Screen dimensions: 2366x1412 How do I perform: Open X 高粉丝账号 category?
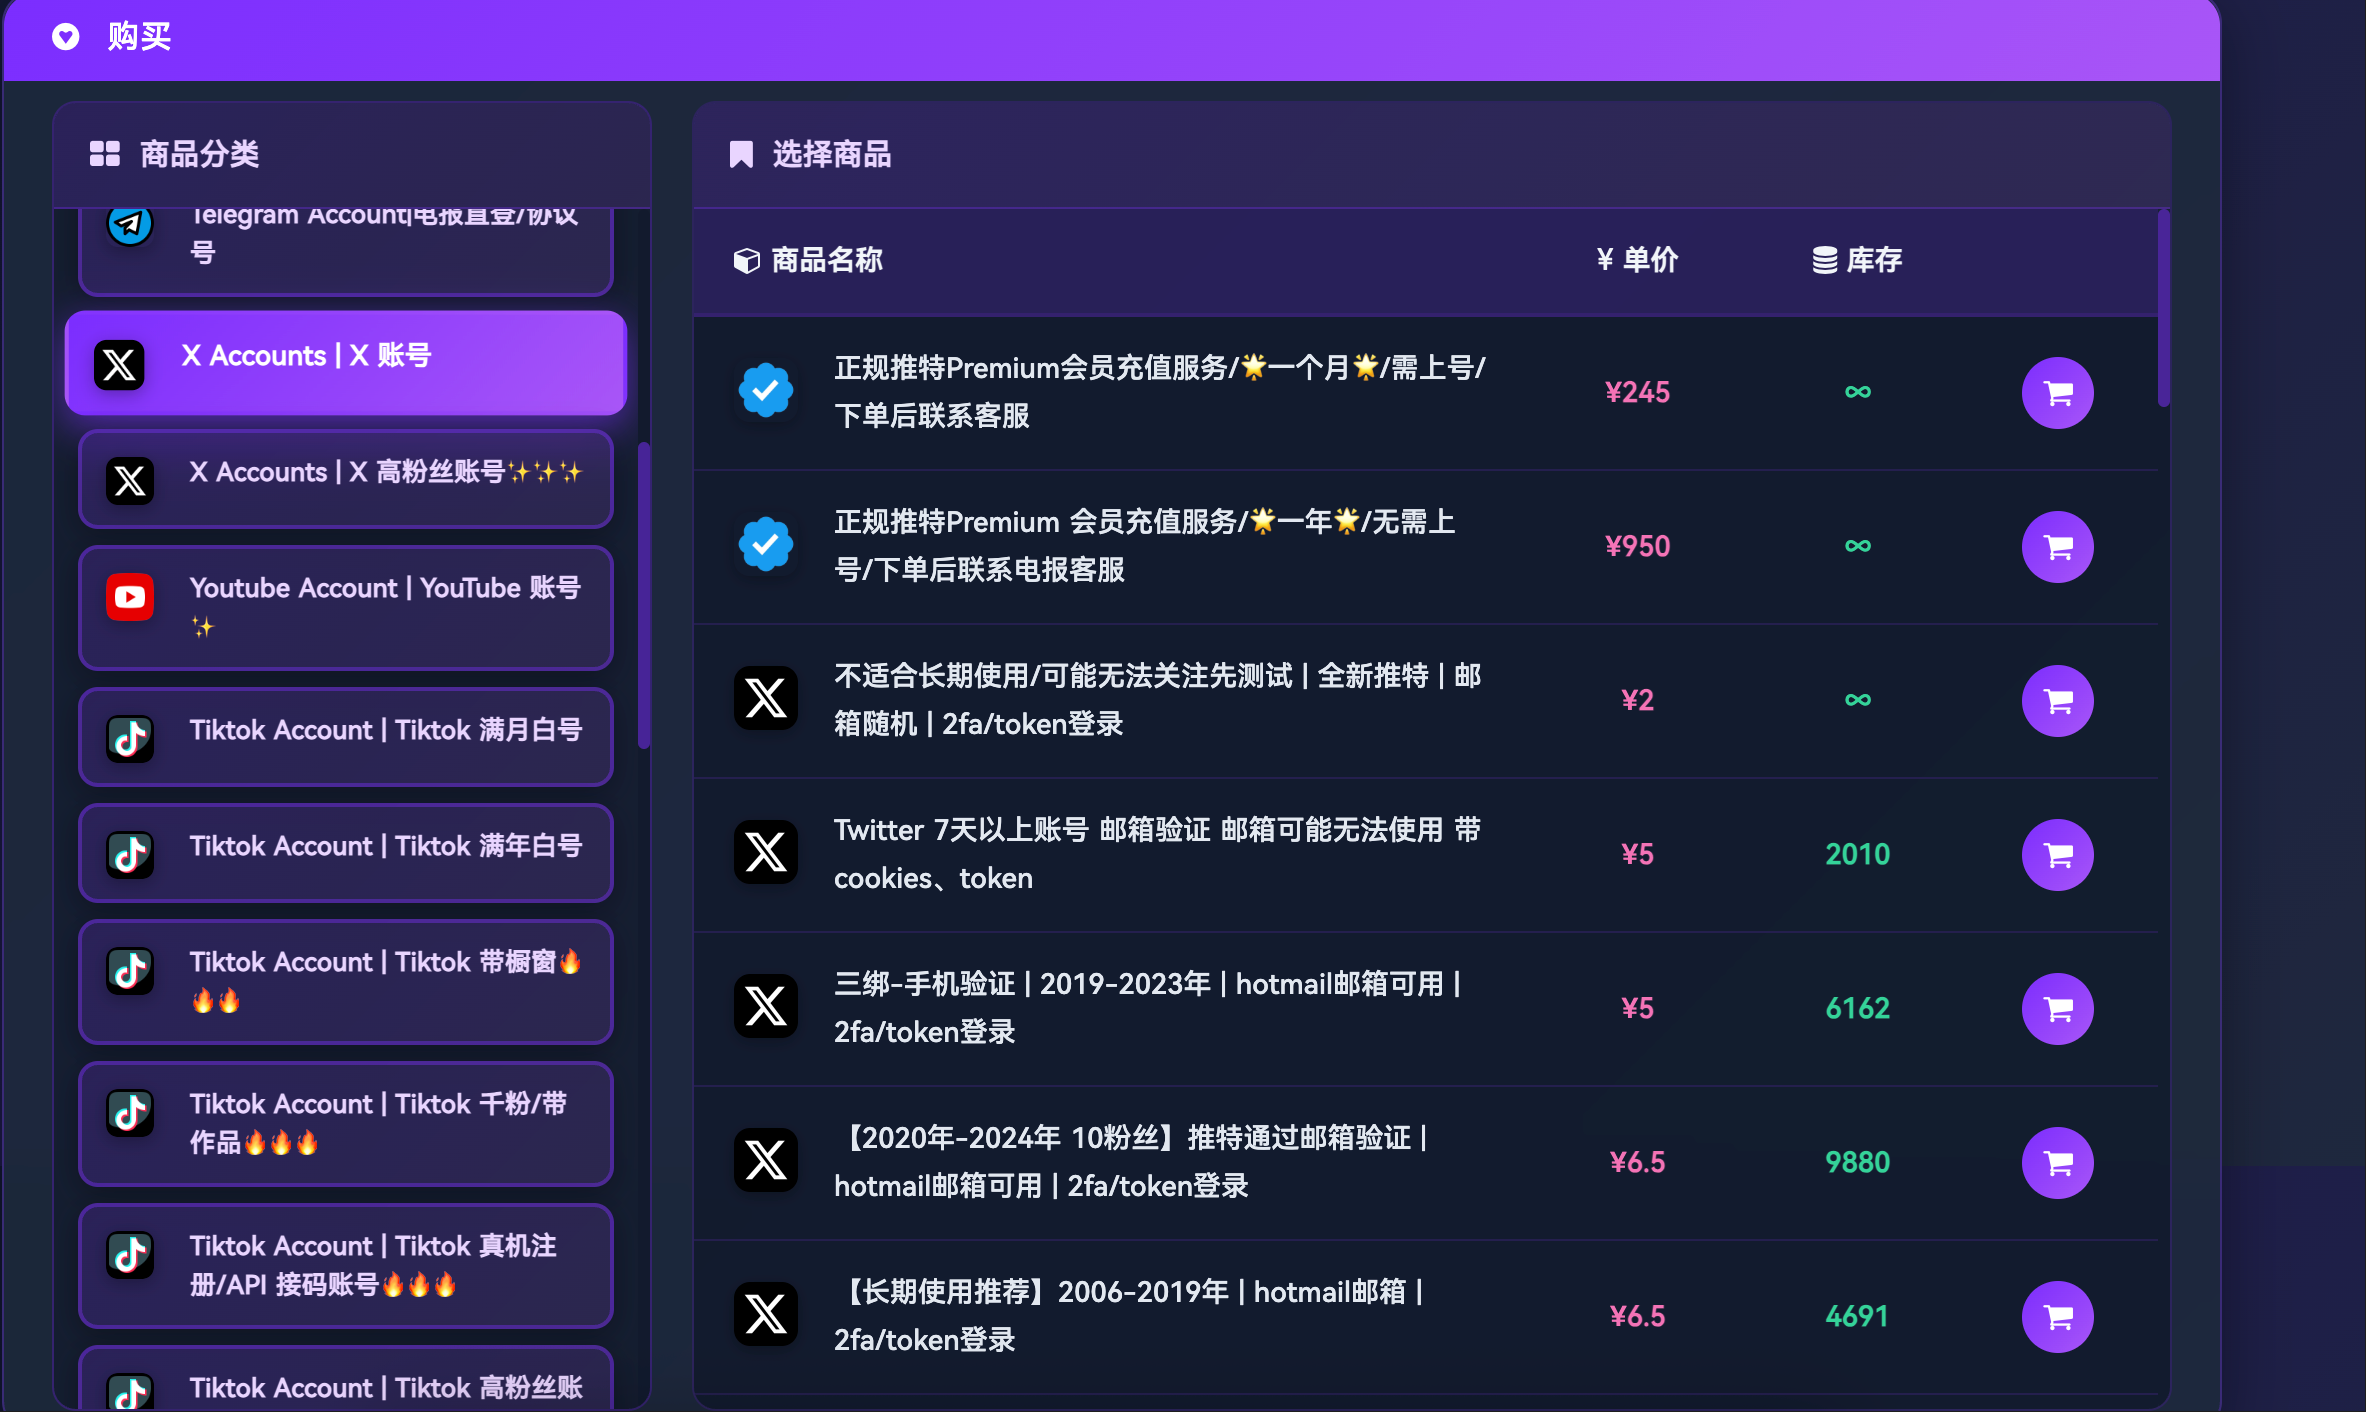345,478
